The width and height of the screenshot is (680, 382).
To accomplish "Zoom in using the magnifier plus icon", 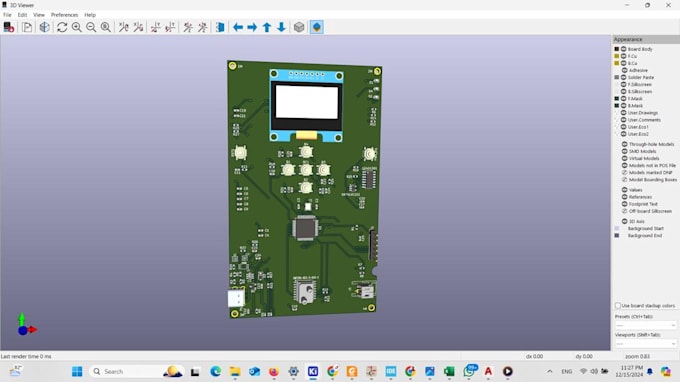I will (x=77, y=27).
